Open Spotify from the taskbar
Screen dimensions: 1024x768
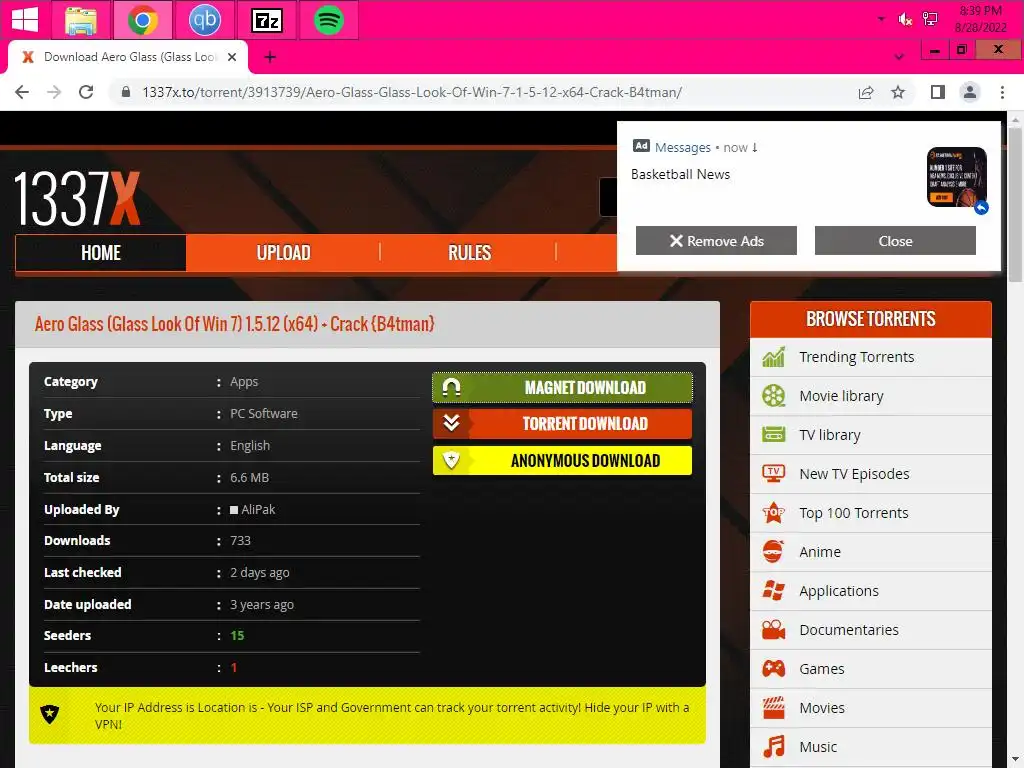coord(328,20)
